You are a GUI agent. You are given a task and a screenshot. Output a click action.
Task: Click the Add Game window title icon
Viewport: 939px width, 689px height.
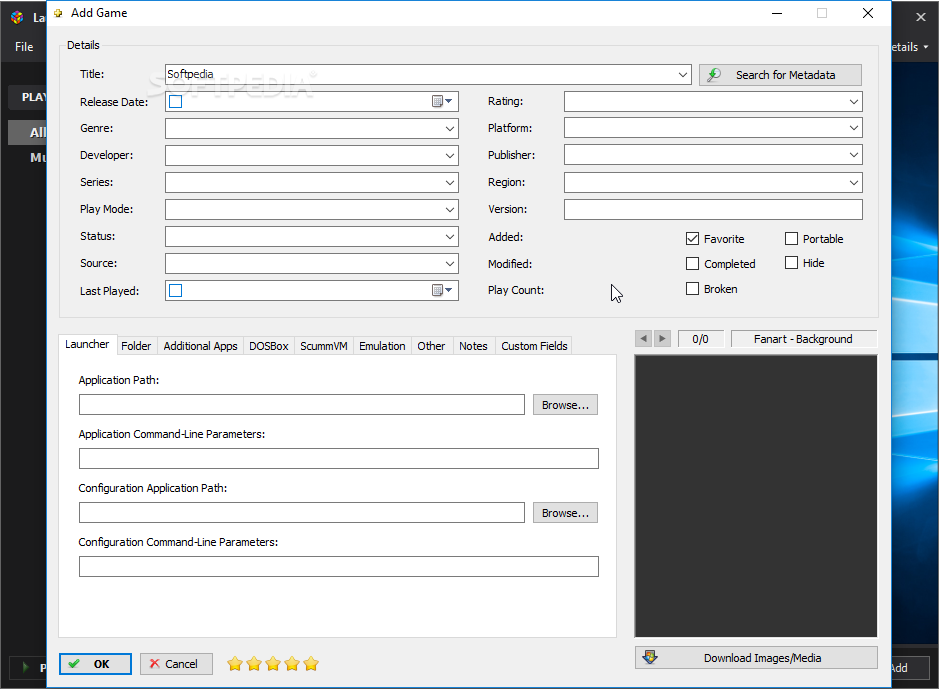point(58,13)
